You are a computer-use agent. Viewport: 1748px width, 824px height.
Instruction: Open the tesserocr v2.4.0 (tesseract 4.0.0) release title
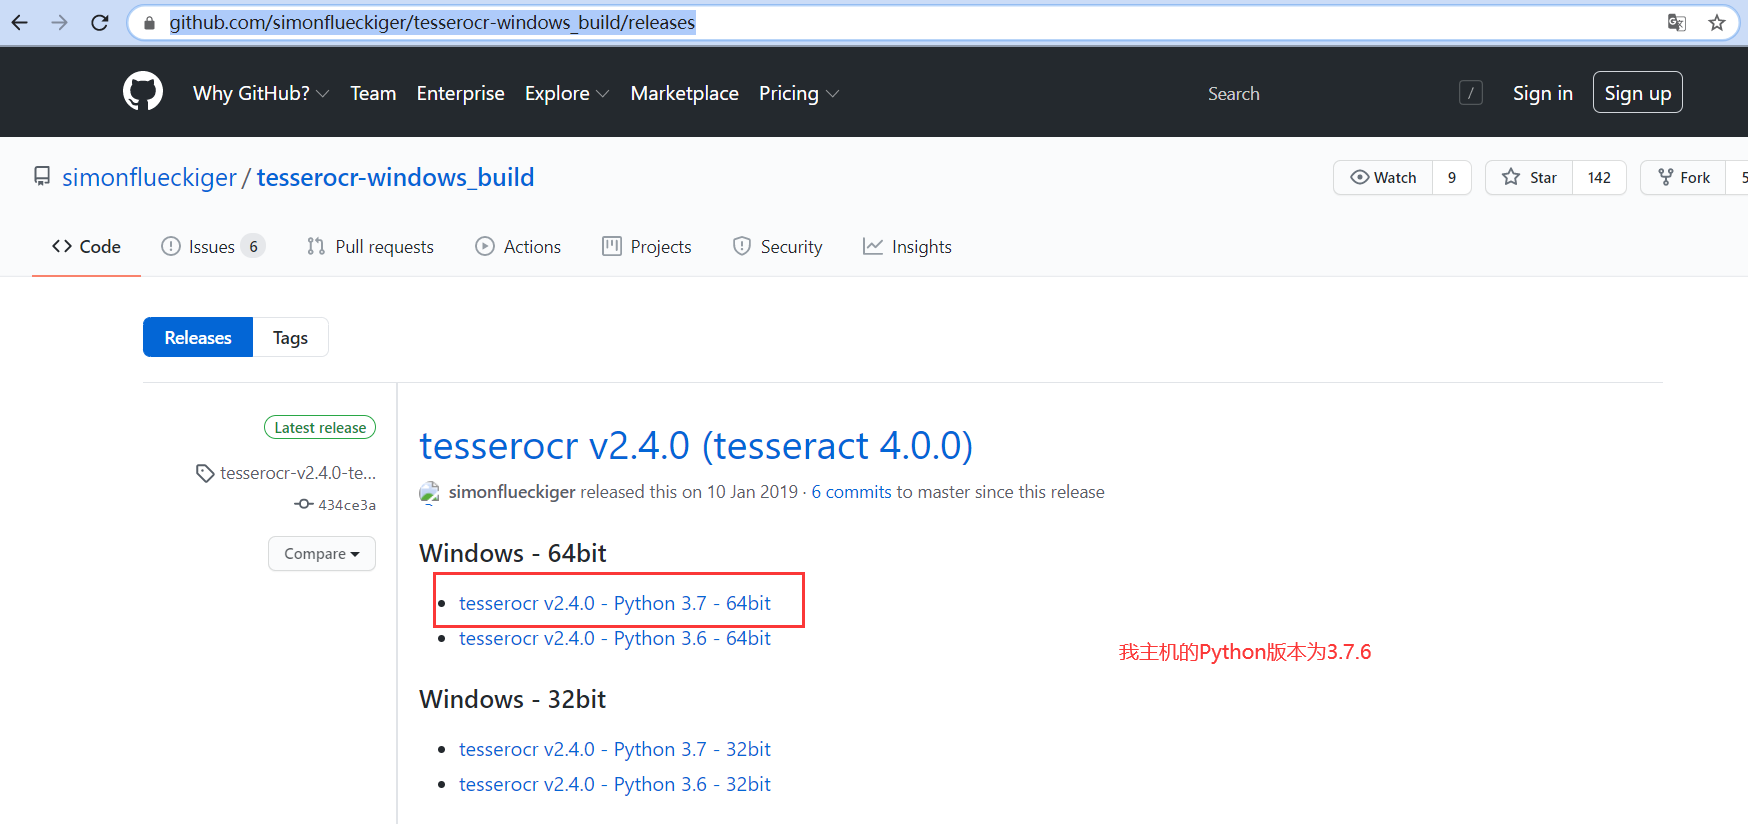click(696, 445)
